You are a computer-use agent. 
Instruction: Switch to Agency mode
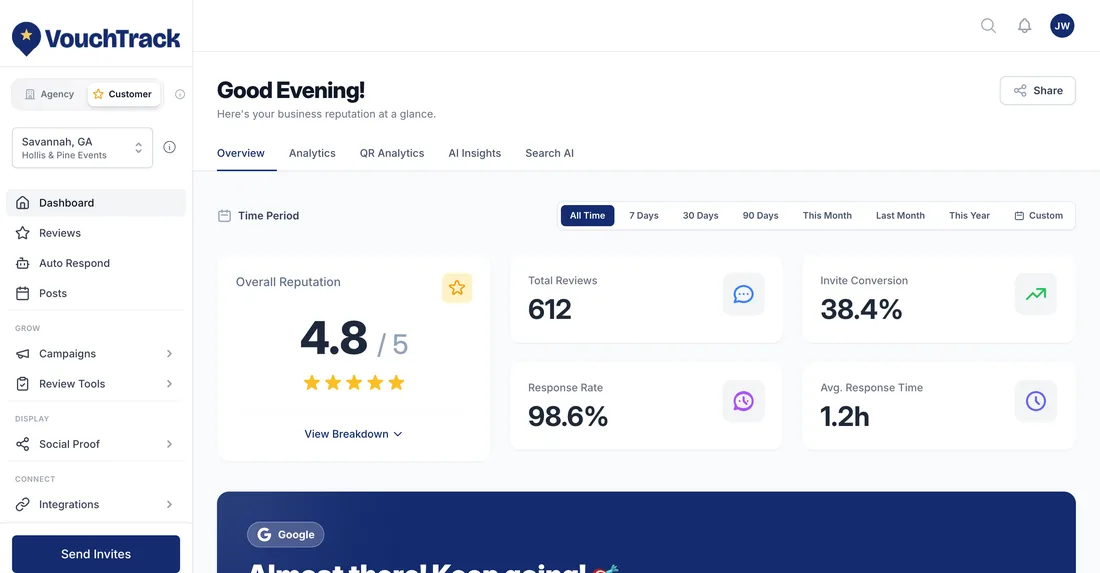pyautogui.click(x=49, y=94)
